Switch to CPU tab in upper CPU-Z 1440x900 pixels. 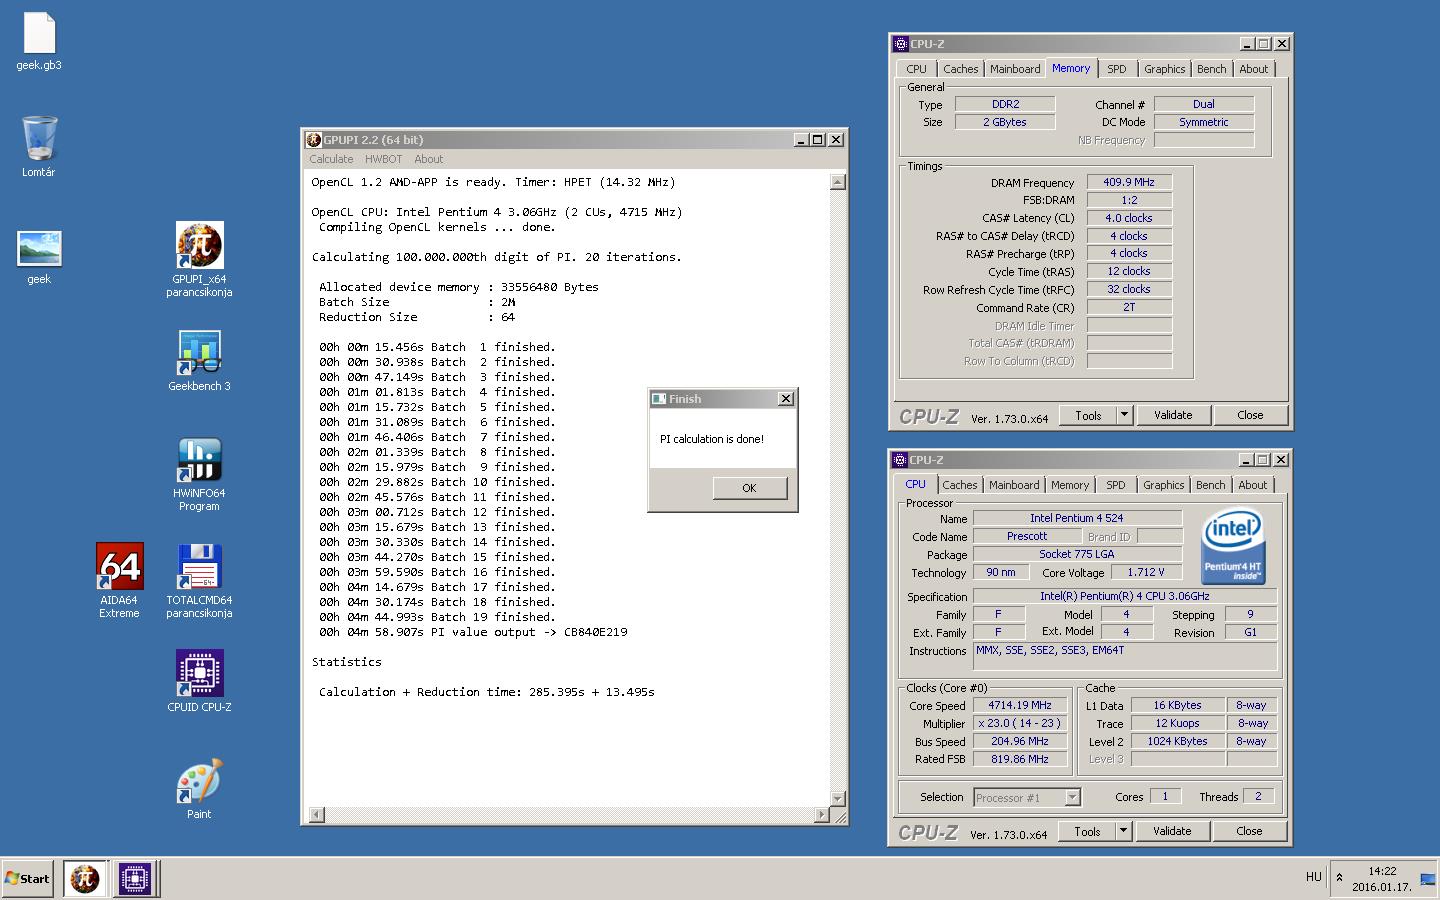[917, 69]
